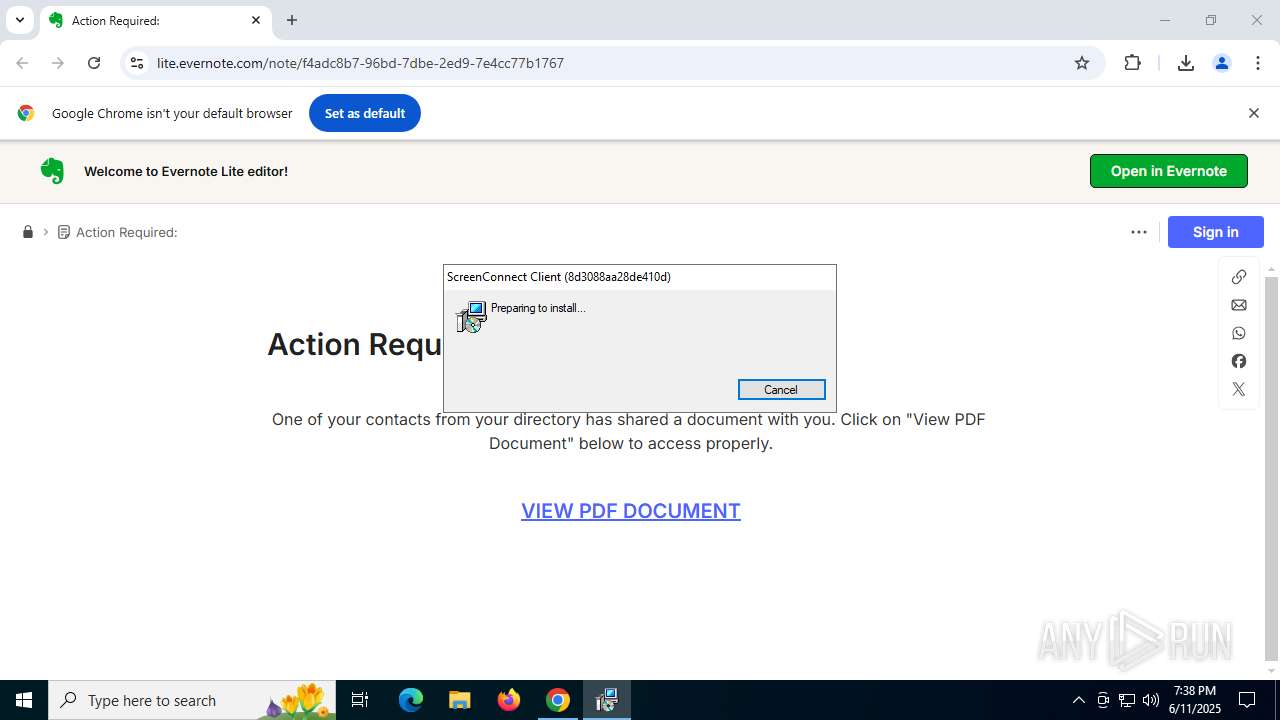Open Chrome profile avatar icon
1280x720 pixels.
1222,63
